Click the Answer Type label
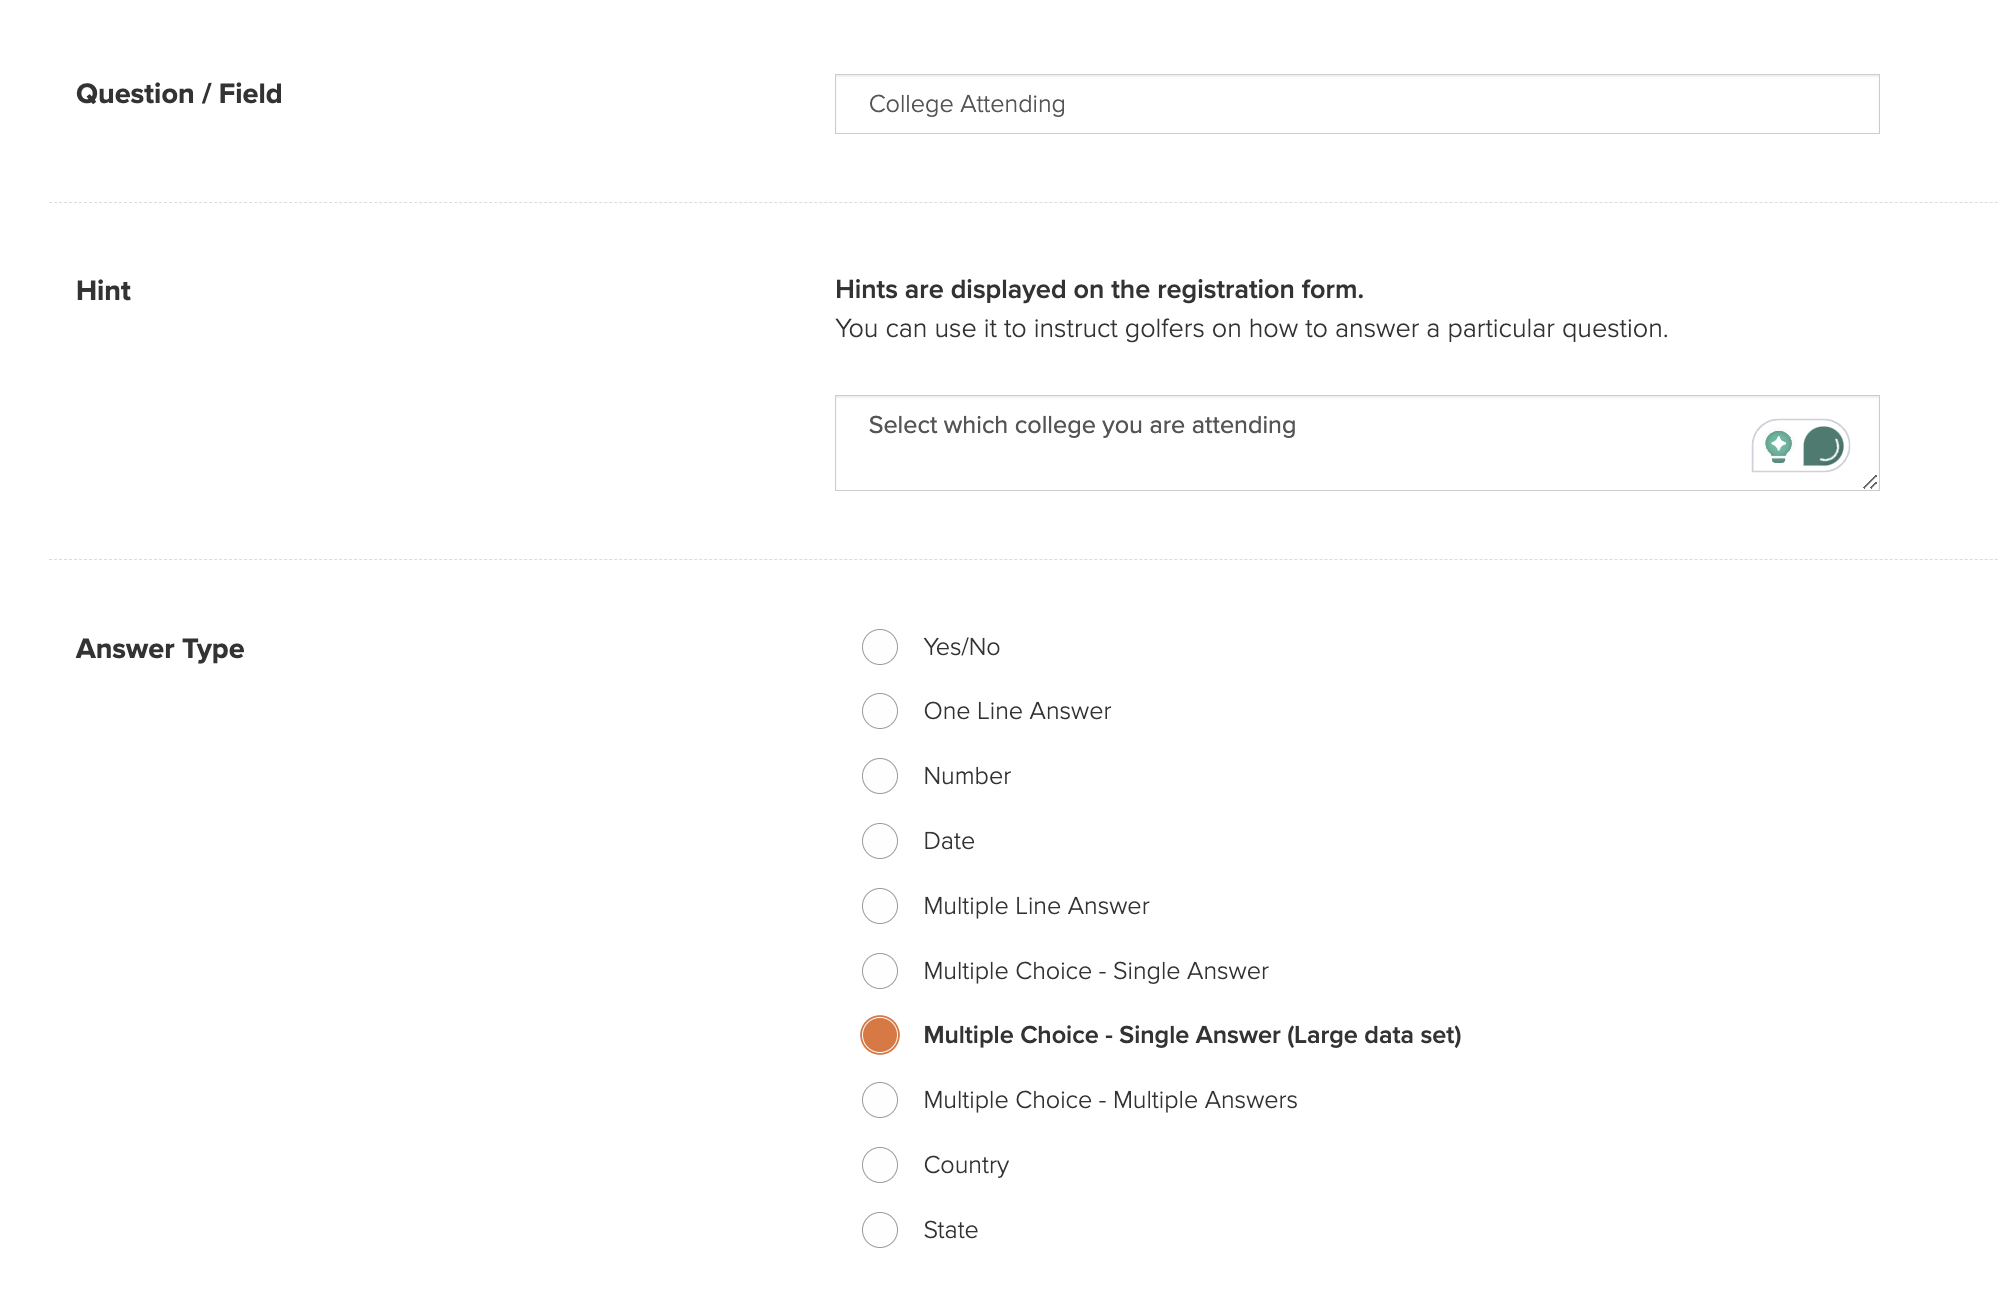The image size is (1998, 1314). coord(160,649)
